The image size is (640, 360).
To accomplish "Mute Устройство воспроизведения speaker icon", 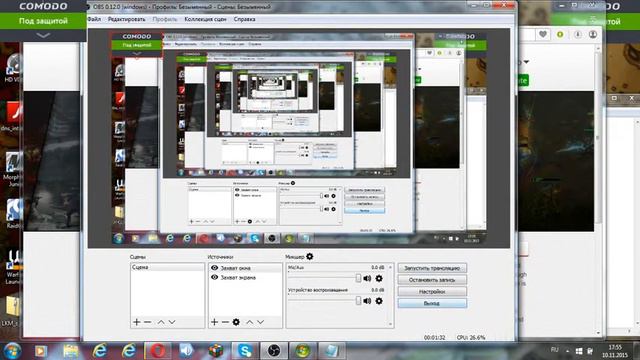I will click(367, 301).
